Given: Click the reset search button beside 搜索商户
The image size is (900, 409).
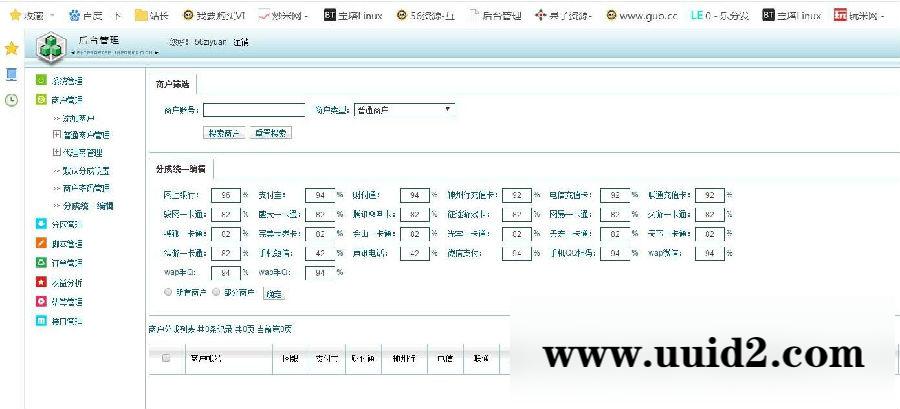Looking at the screenshot, I should [270, 133].
